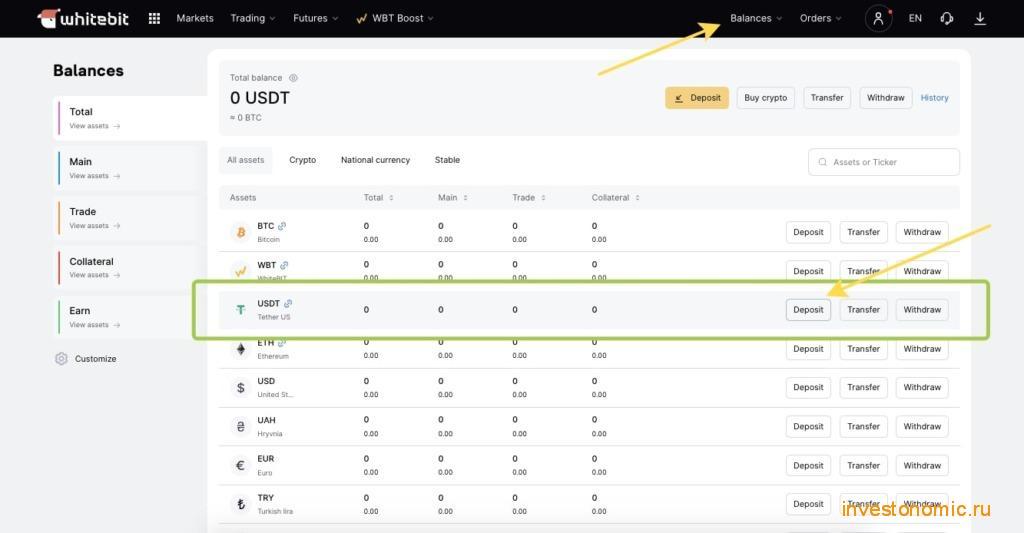Viewport: 1024px width, 533px height.
Task: Click the top Transfer button
Action: click(x=827, y=98)
